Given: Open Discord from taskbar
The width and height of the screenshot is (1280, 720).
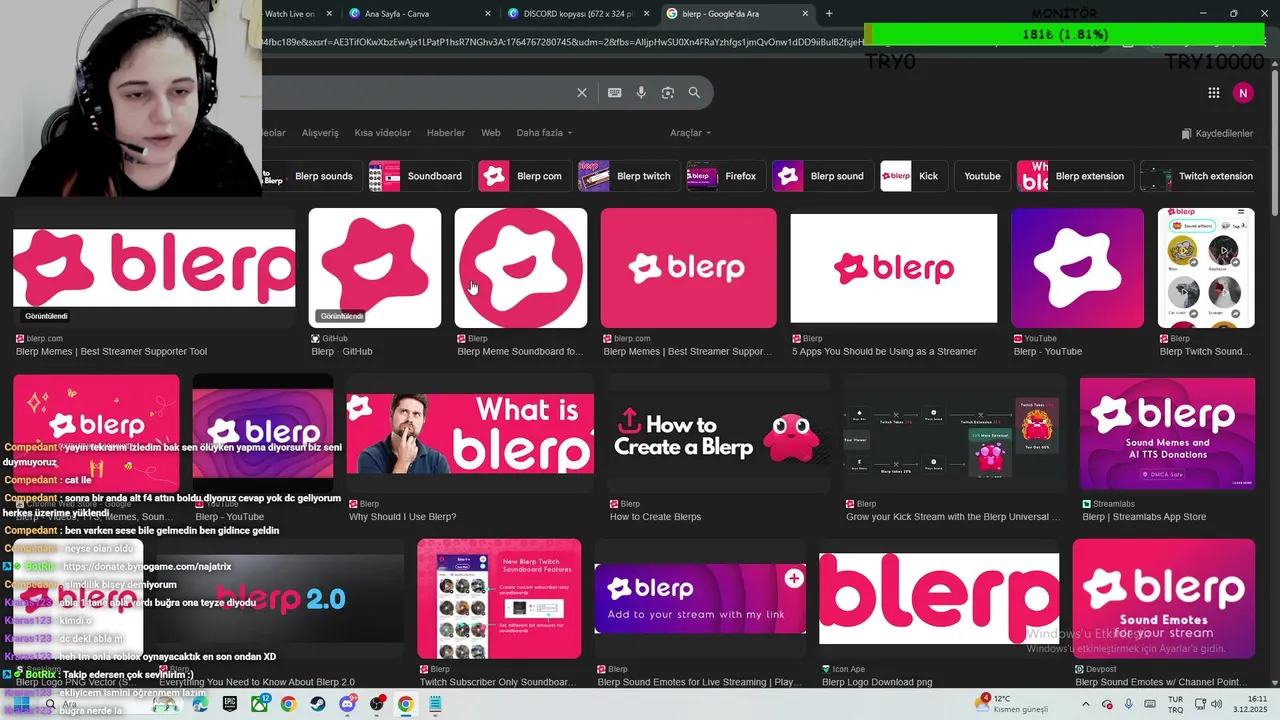Looking at the screenshot, I should [347, 704].
